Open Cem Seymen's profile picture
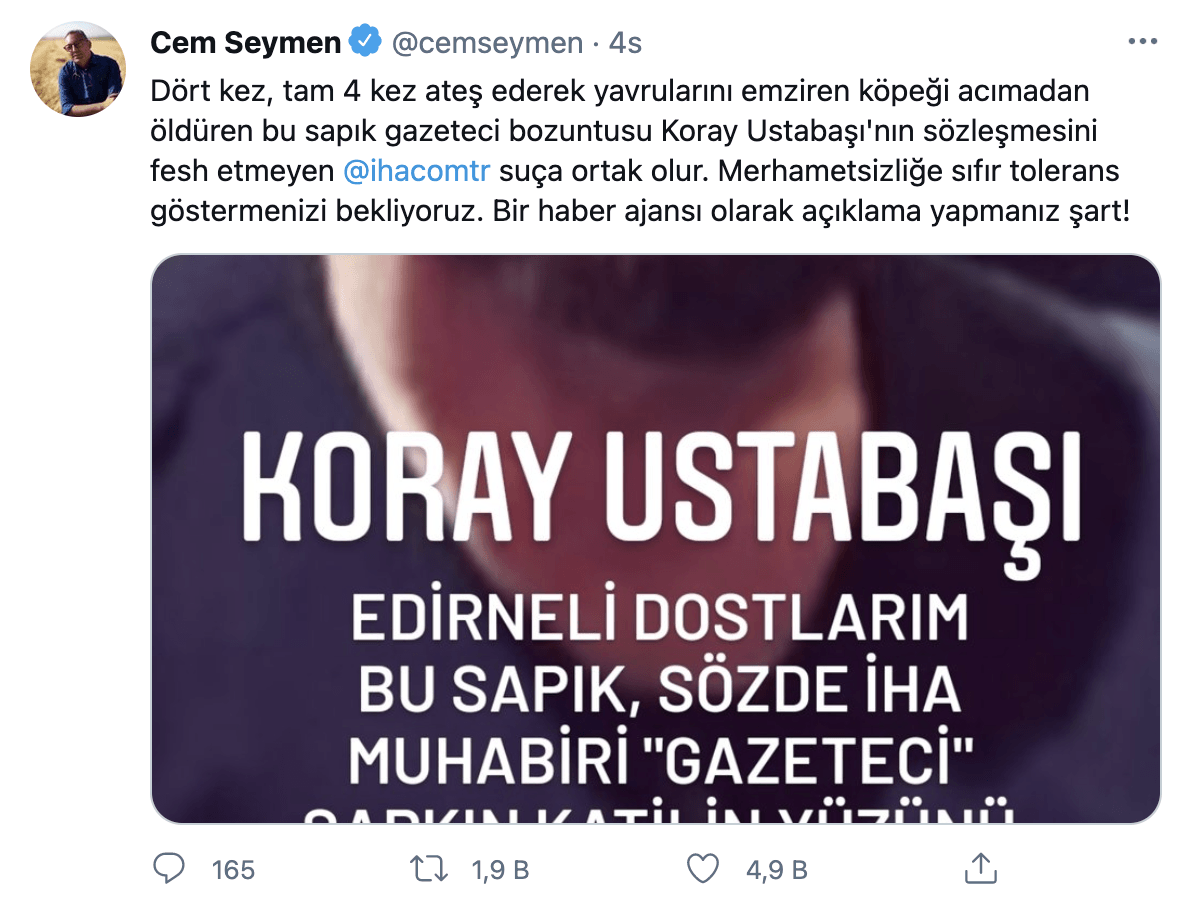Screen dimensions: 1190x912 [77, 69]
